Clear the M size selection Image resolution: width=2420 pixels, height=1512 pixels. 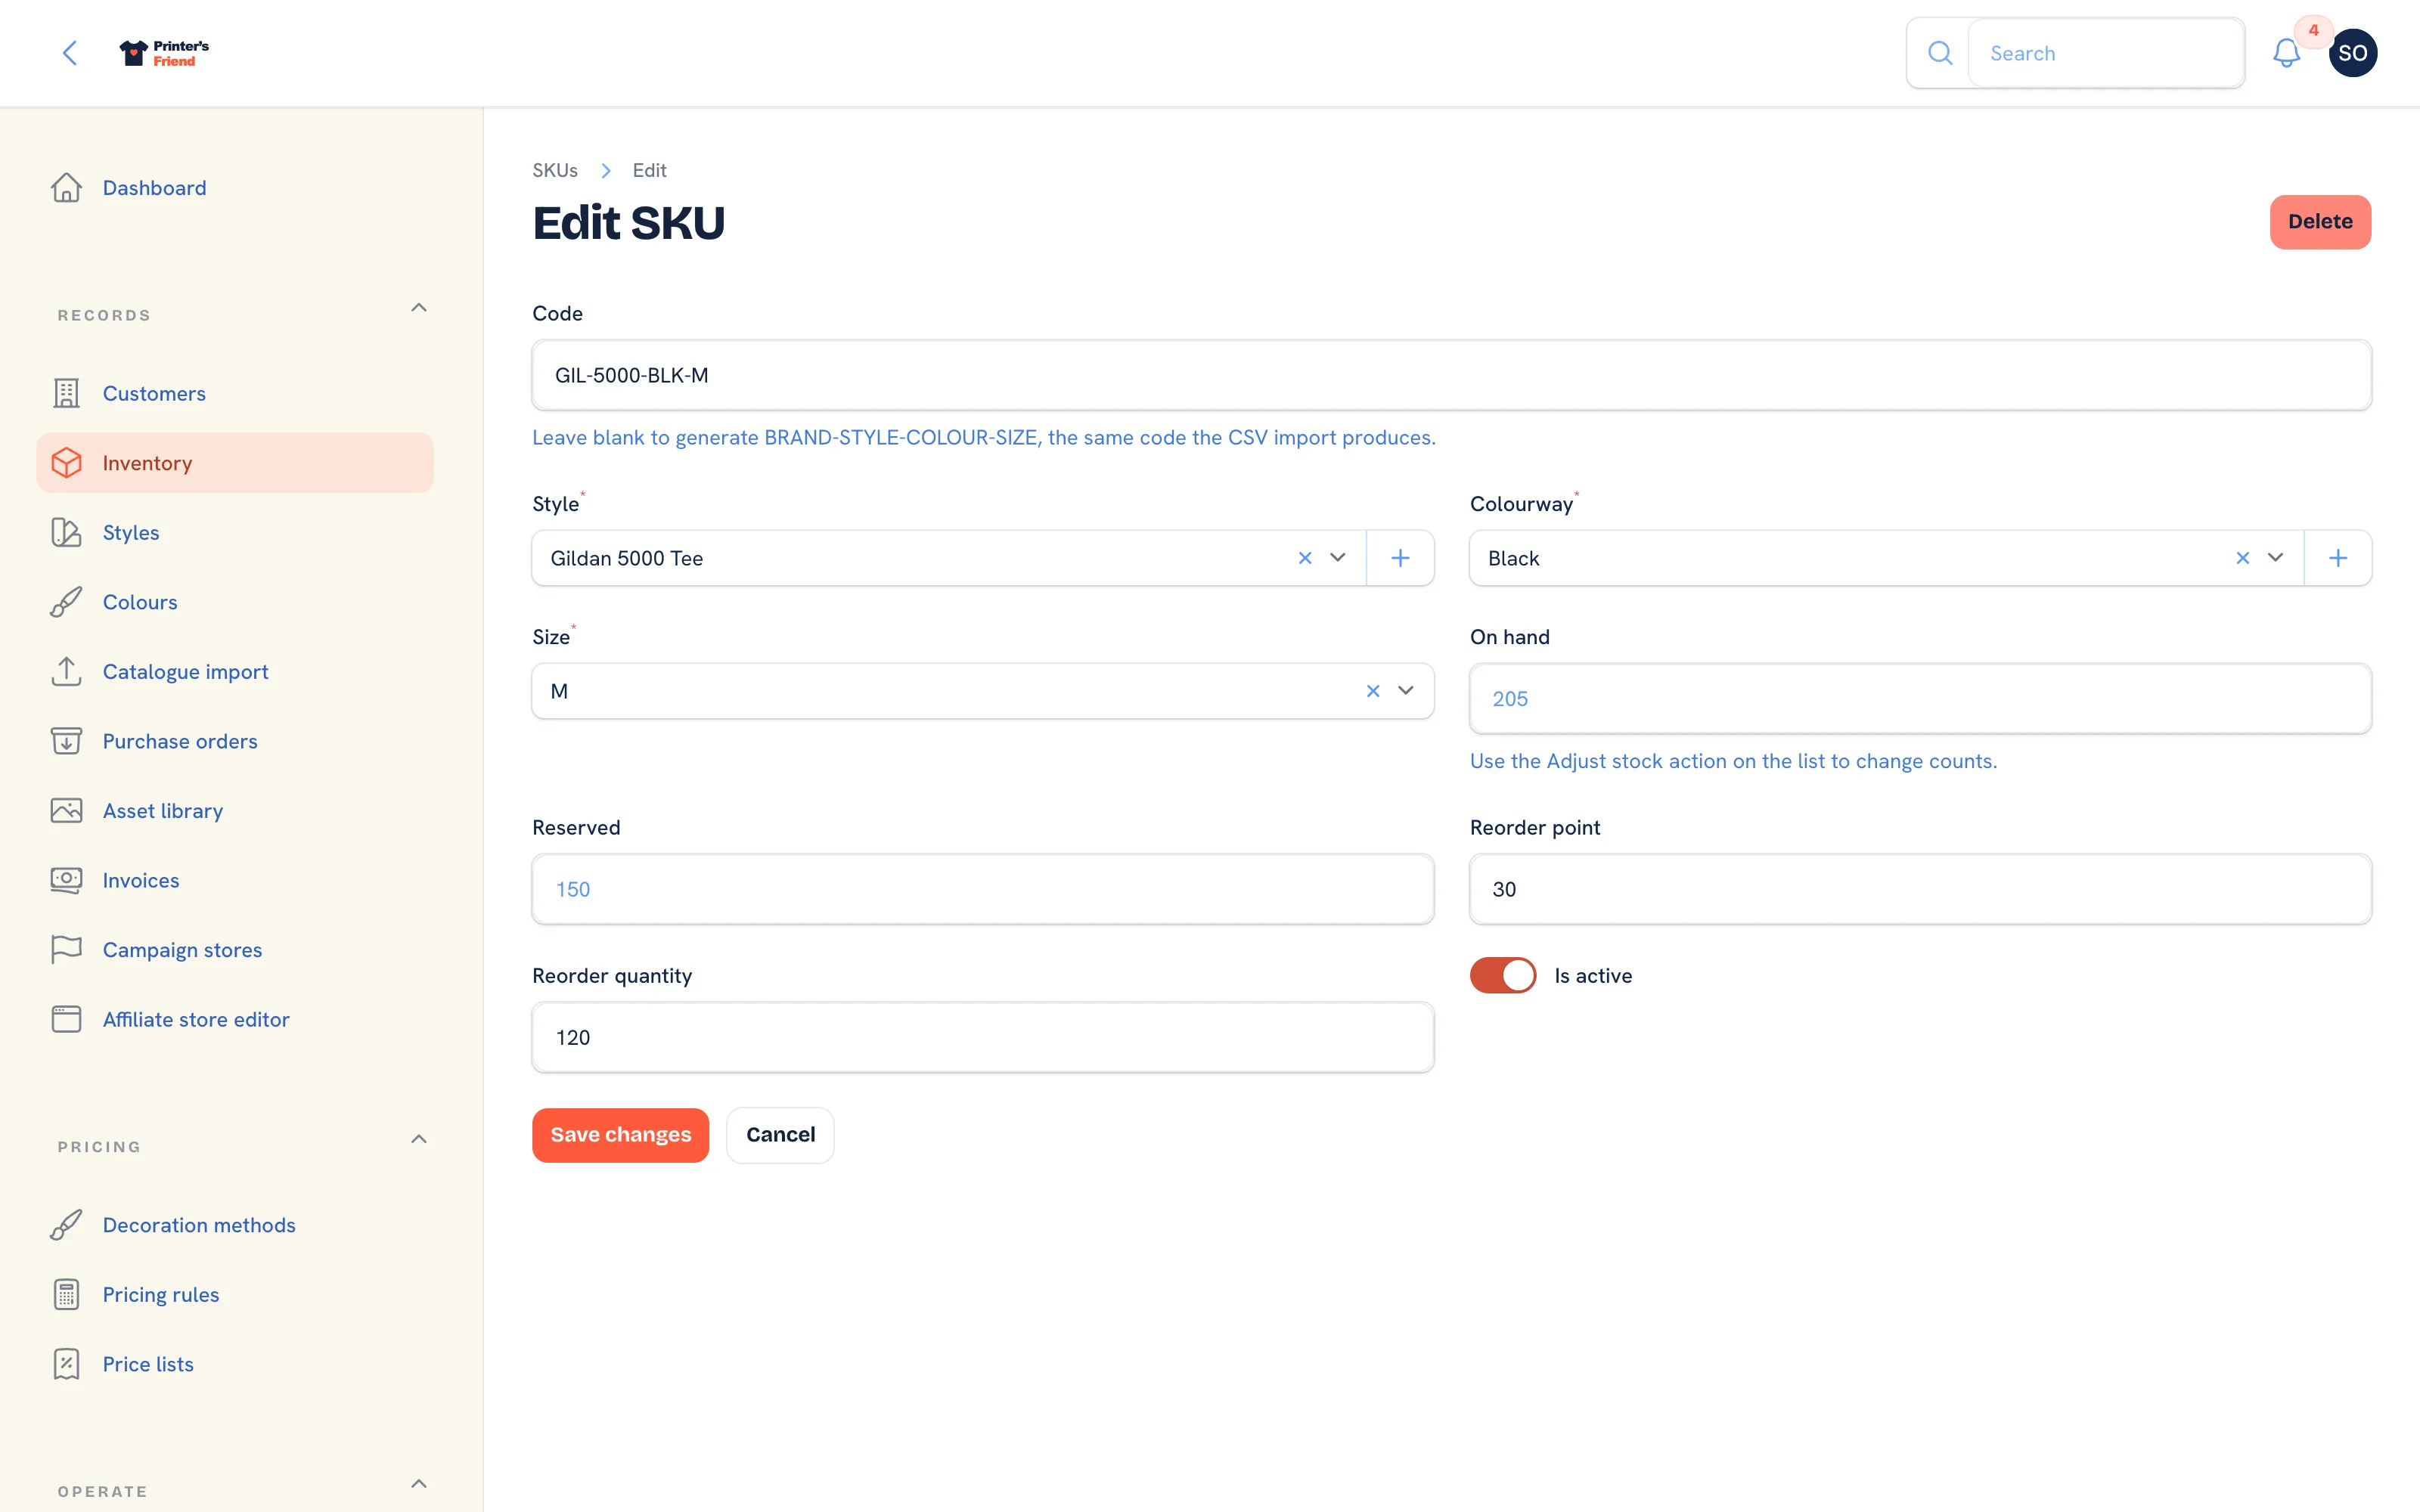pyautogui.click(x=1373, y=691)
